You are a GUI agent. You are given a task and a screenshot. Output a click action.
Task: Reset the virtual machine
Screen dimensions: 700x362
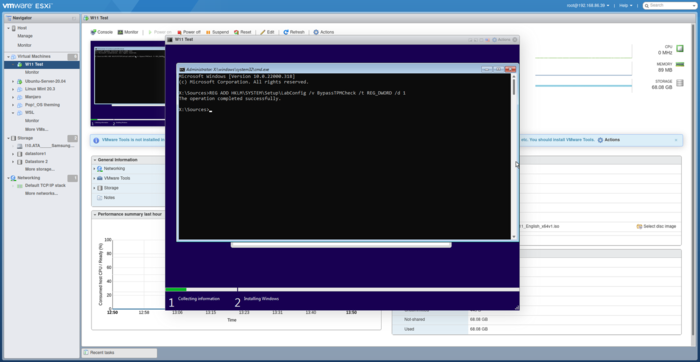click(242, 32)
